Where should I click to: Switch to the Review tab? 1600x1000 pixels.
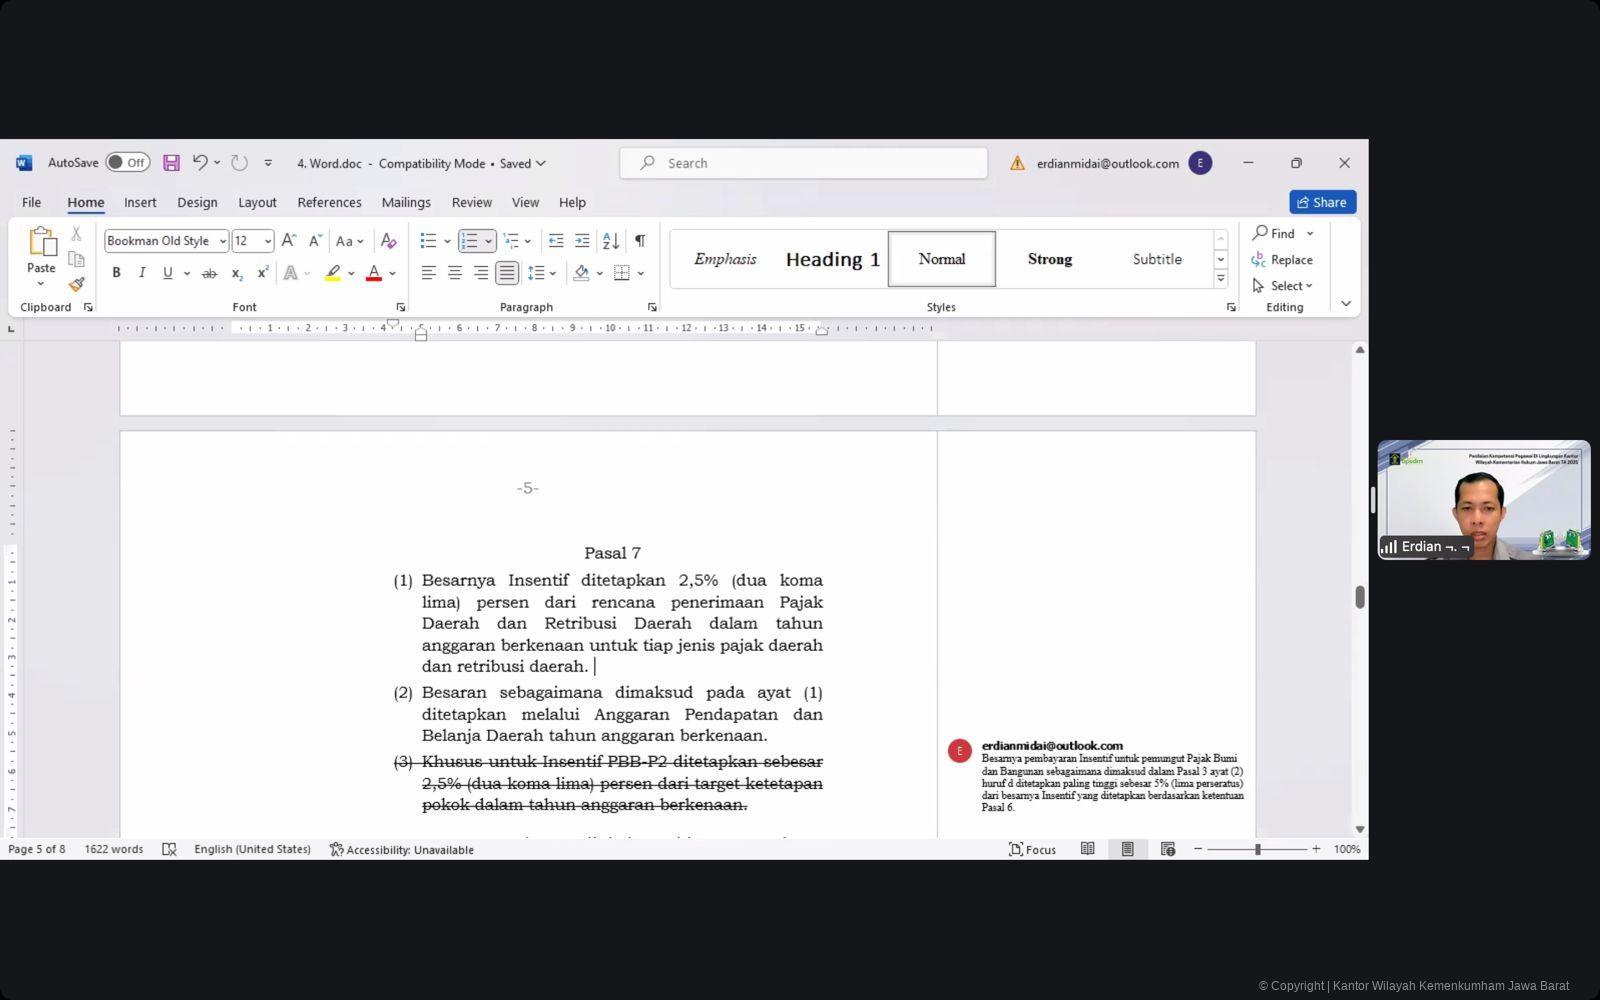coord(471,202)
